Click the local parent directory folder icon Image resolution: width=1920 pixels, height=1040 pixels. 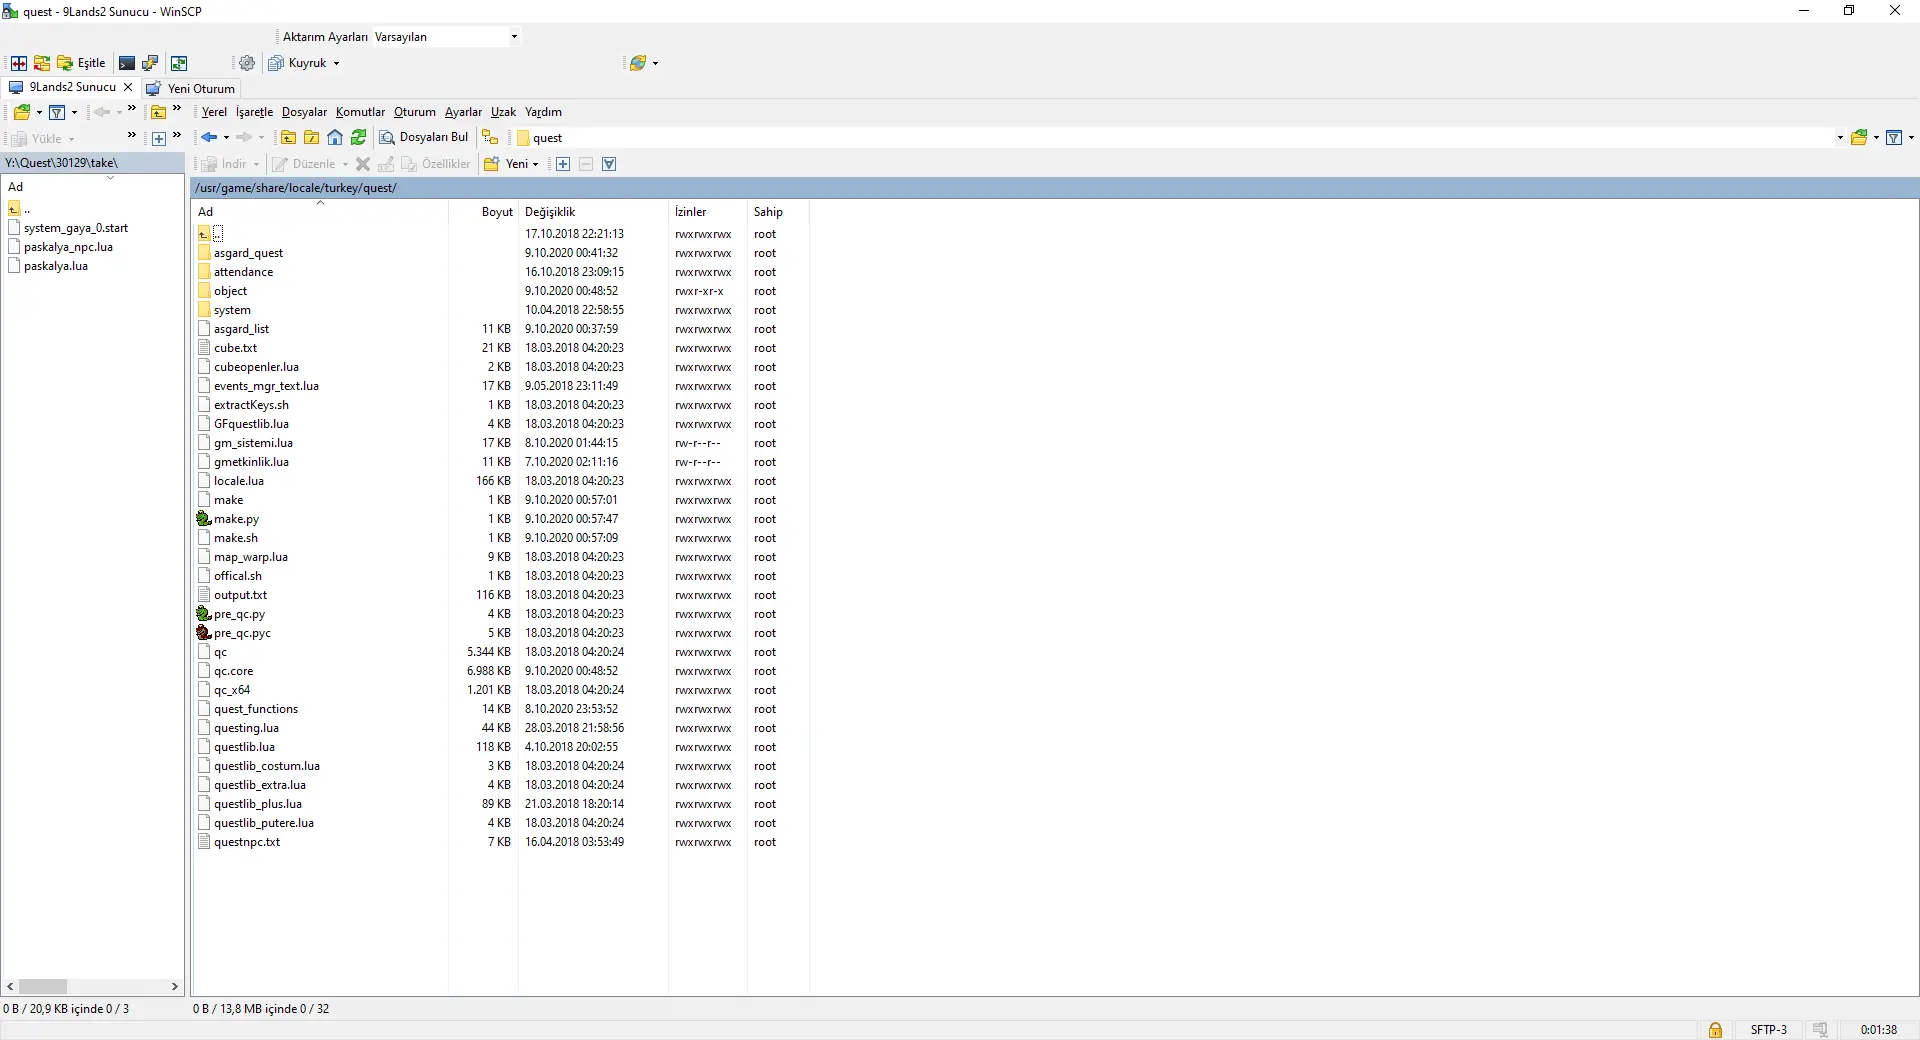coord(158,112)
